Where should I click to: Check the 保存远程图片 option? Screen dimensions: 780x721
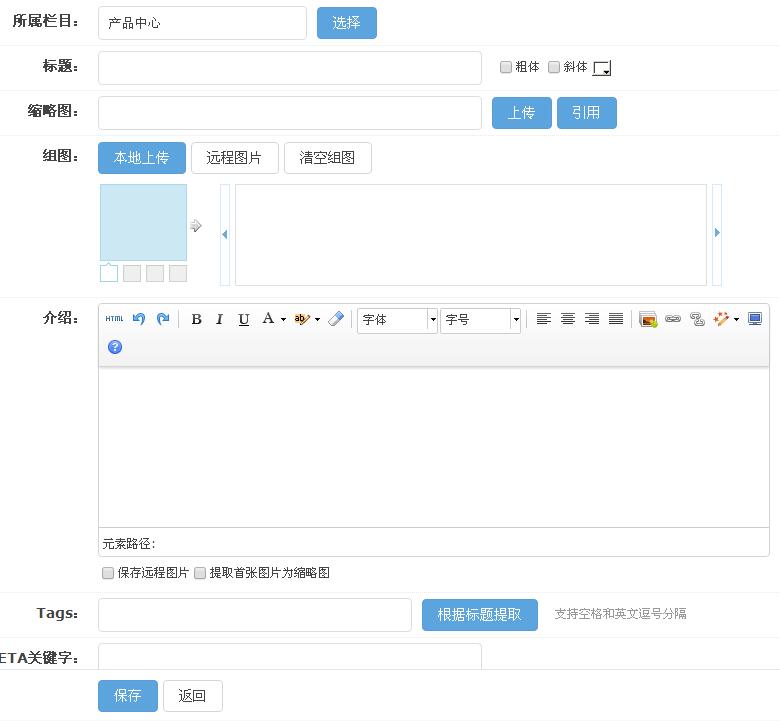[x=108, y=573]
